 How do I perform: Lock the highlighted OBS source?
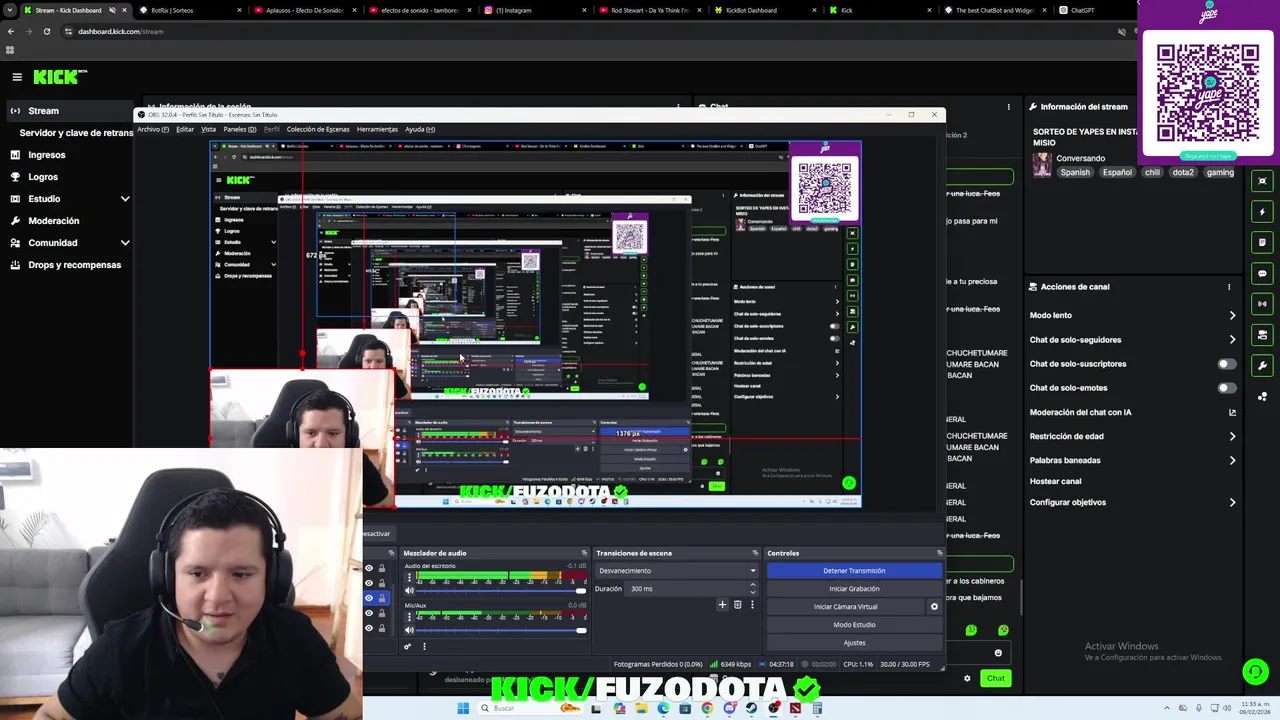(x=381, y=598)
